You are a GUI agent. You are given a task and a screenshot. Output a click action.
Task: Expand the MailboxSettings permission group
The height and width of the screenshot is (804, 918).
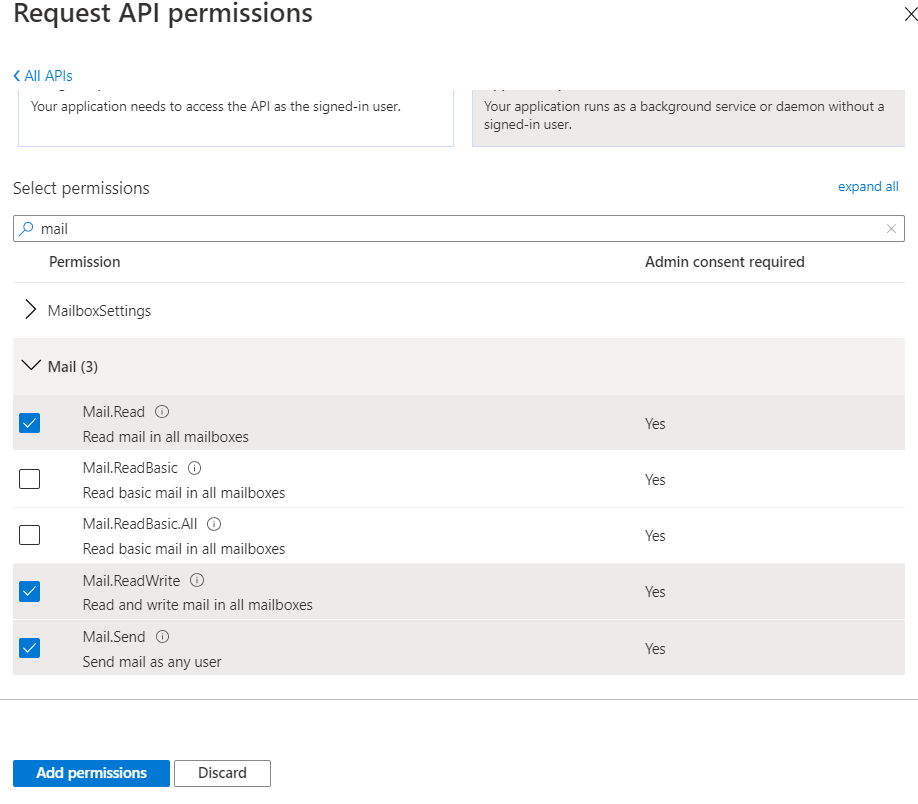point(30,310)
